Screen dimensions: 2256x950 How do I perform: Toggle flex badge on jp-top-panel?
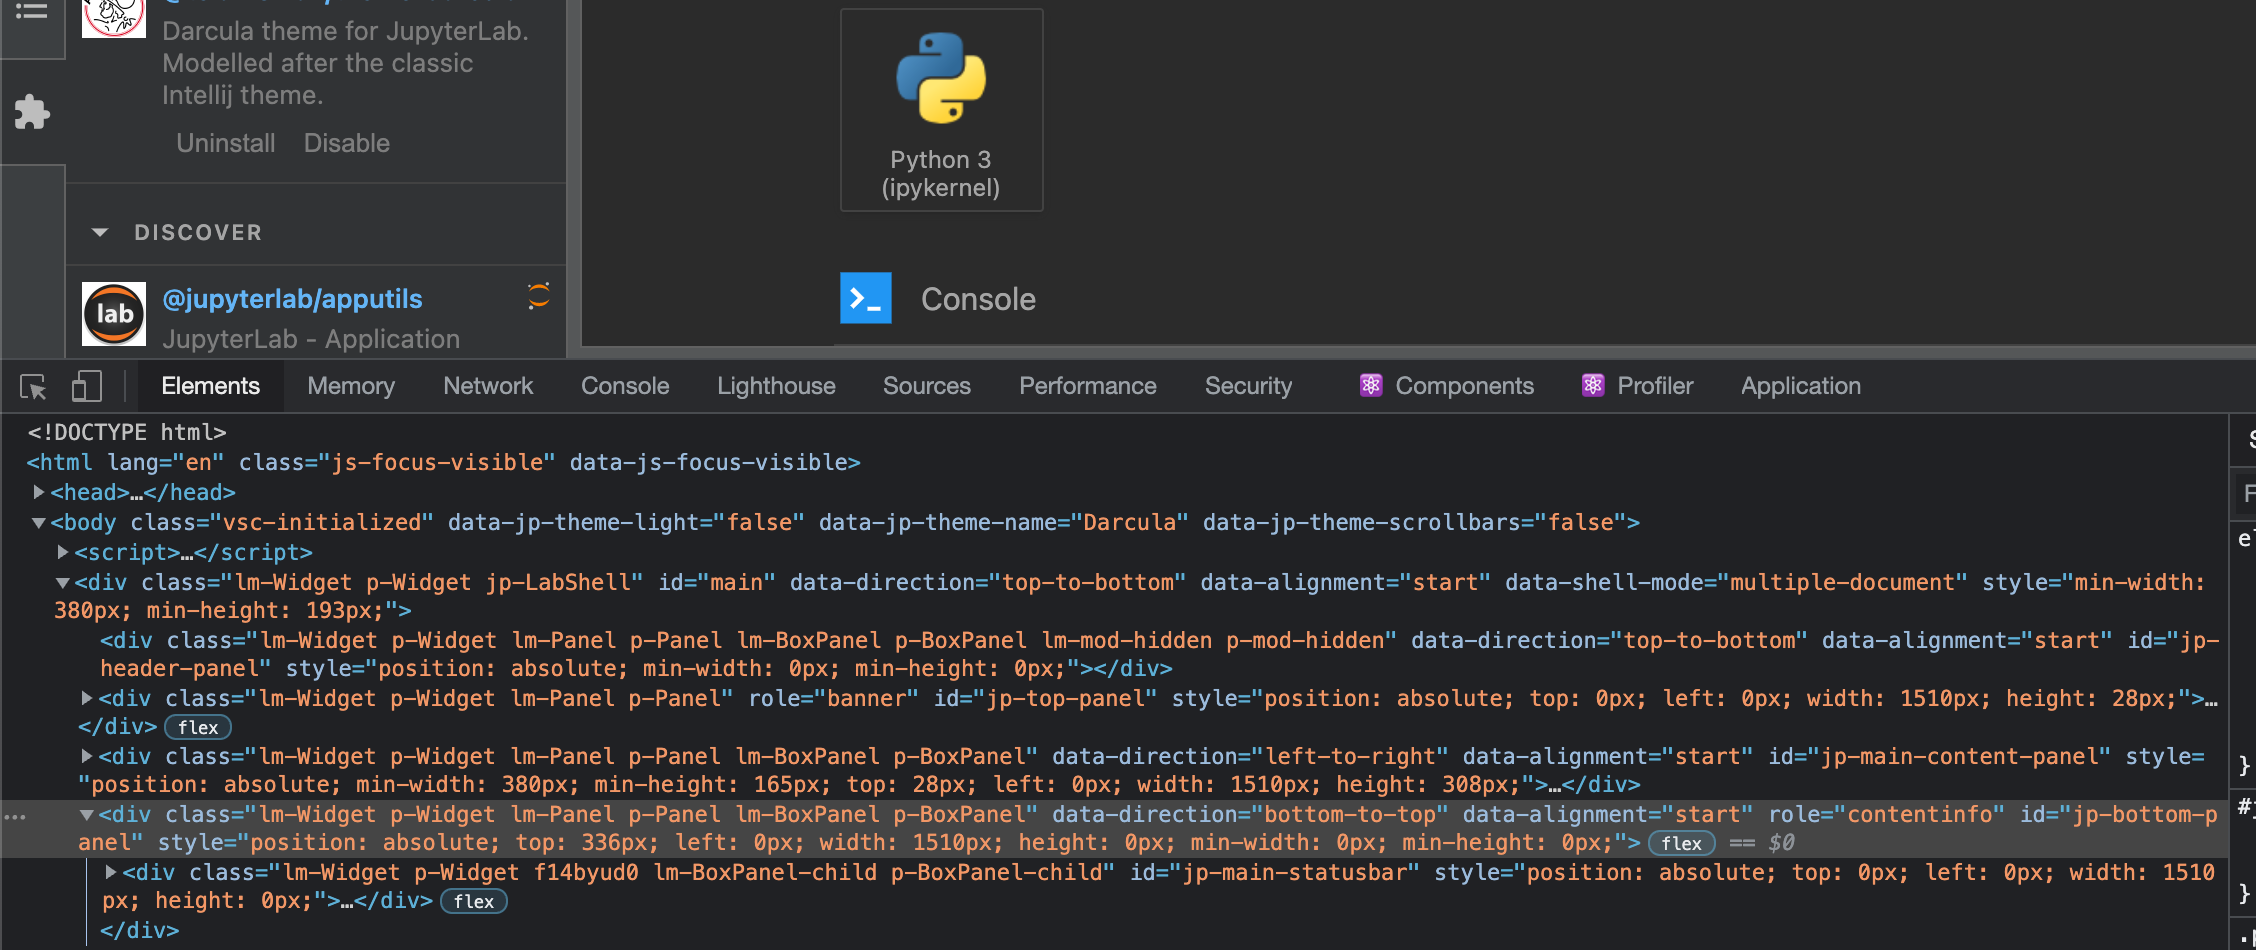[198, 727]
